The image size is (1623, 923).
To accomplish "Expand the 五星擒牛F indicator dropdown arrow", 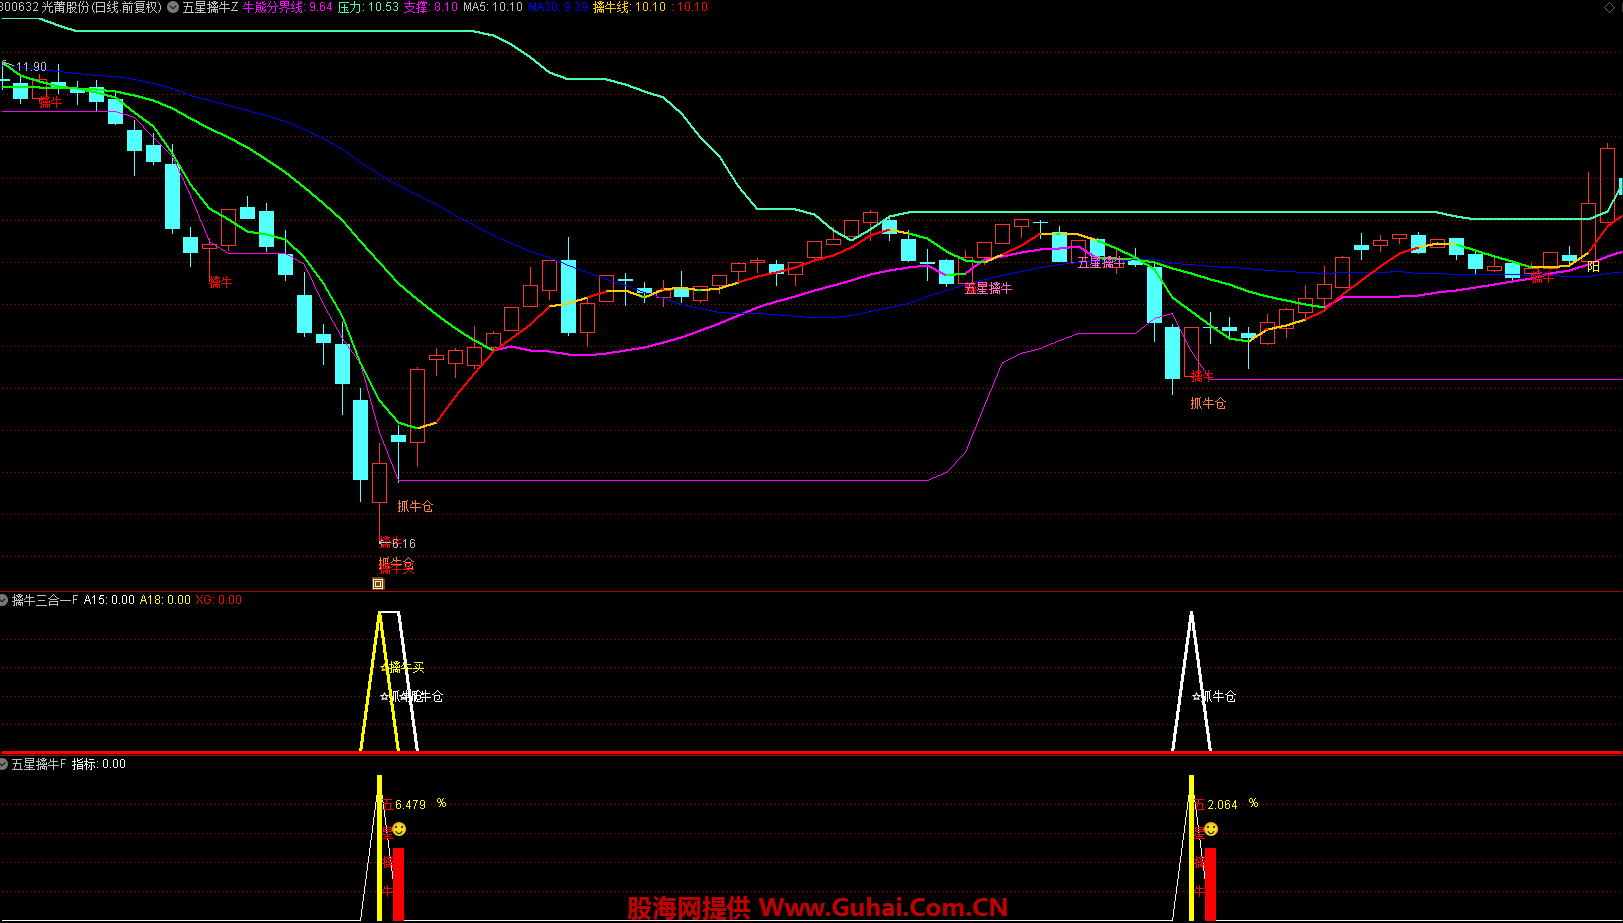I will click(4, 764).
